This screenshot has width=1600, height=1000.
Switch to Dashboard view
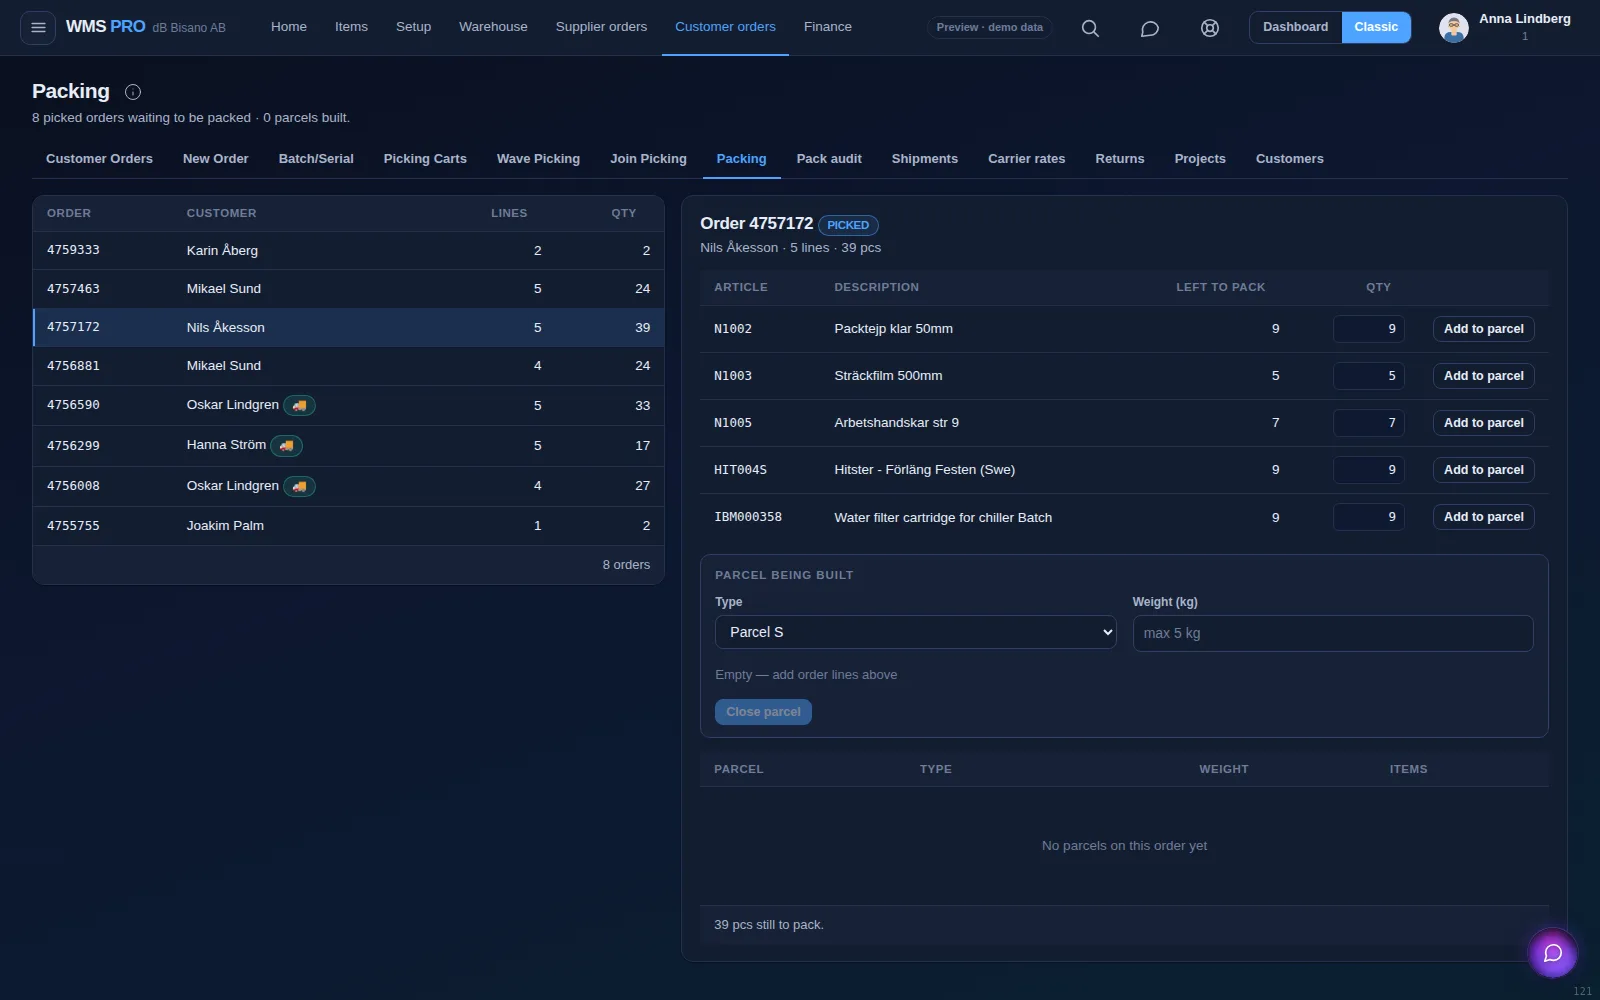(x=1295, y=27)
